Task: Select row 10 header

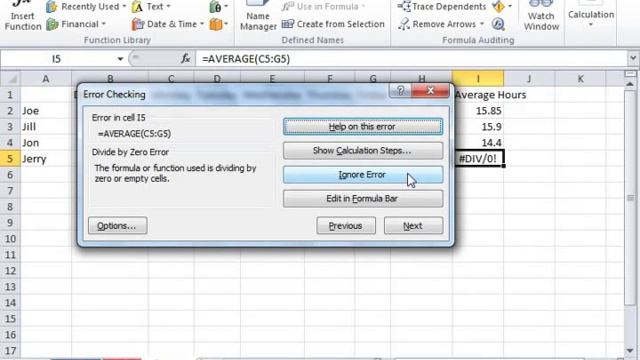Action: (x=10, y=239)
